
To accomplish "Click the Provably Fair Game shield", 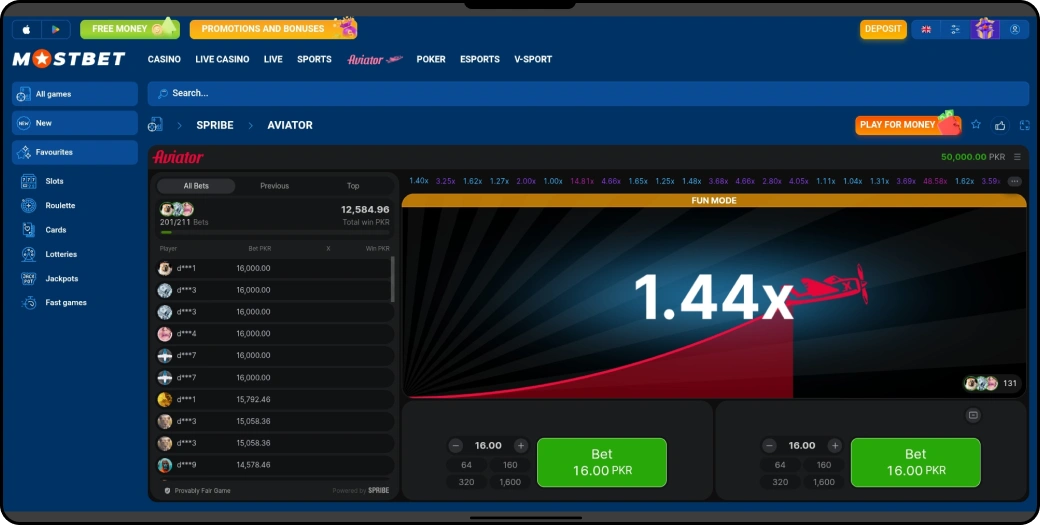I will pyautogui.click(x=167, y=491).
